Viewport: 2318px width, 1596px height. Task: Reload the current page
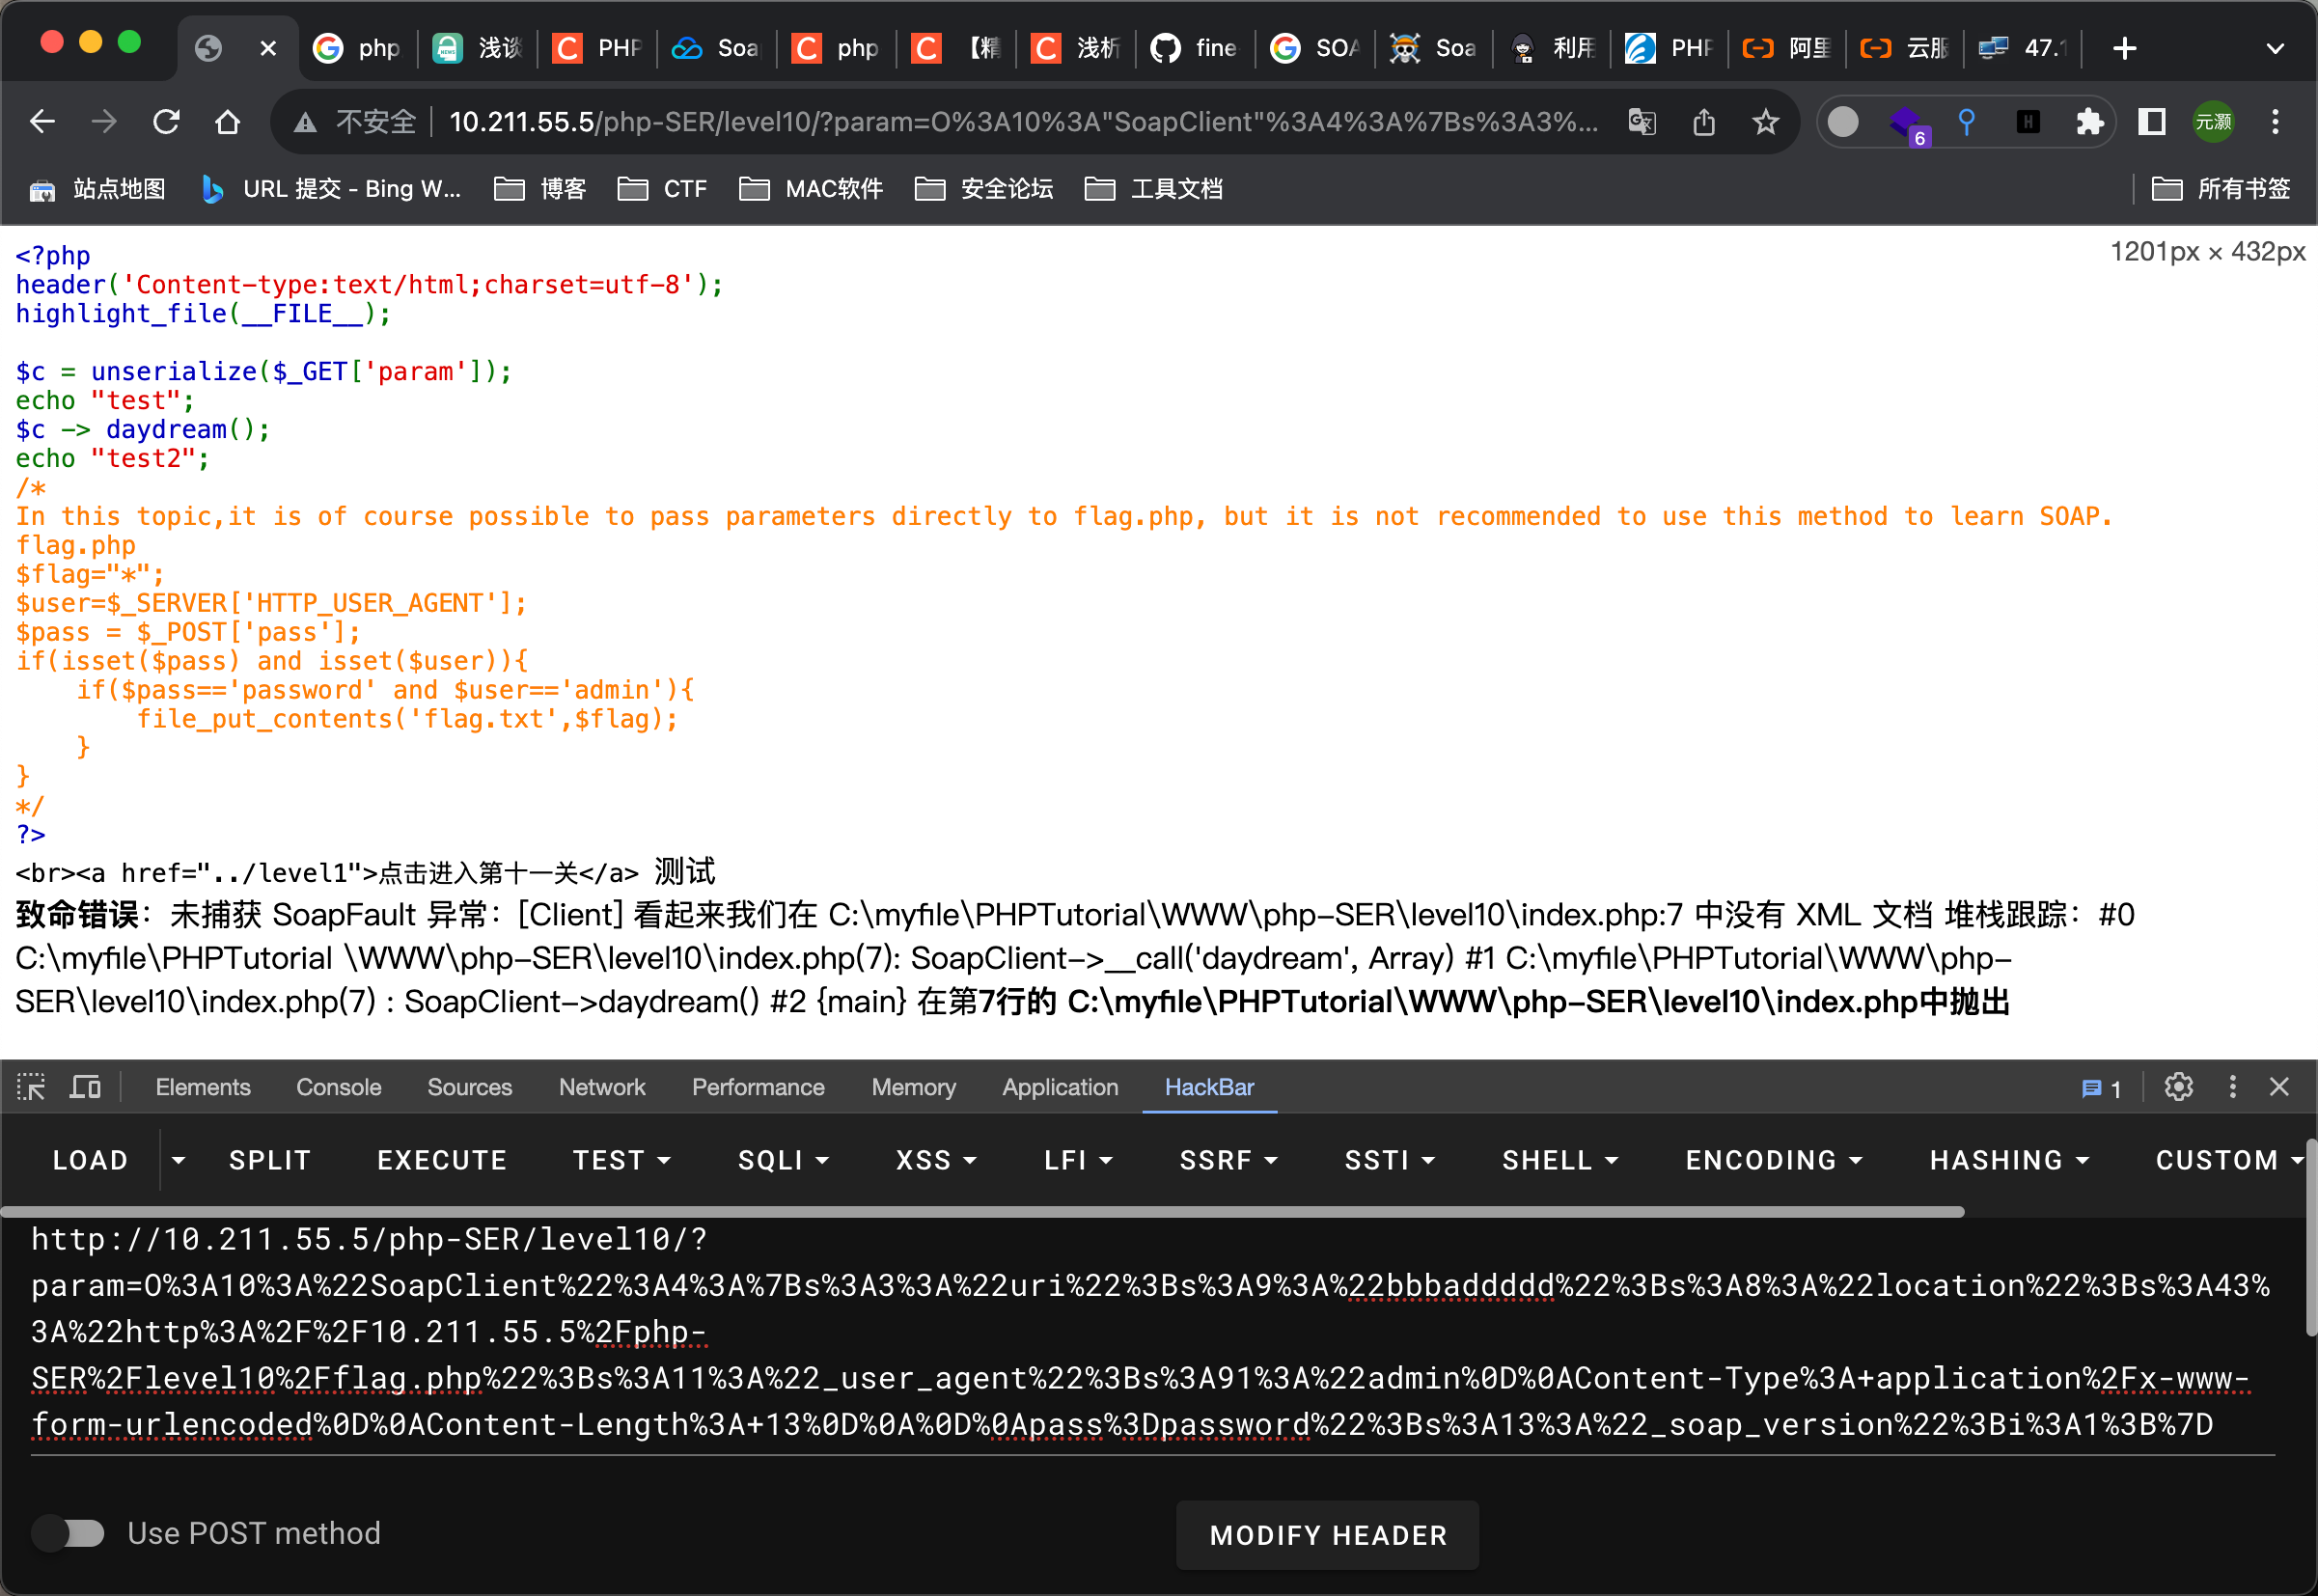pos(166,122)
